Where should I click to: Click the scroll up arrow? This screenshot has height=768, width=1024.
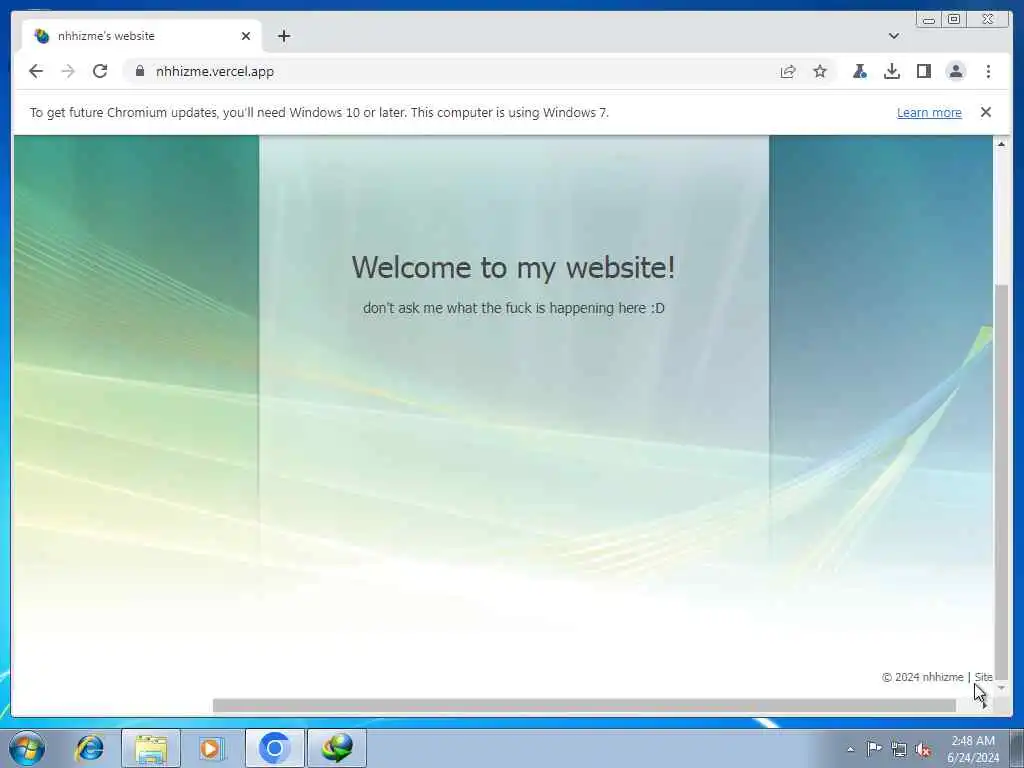click(x=1001, y=144)
